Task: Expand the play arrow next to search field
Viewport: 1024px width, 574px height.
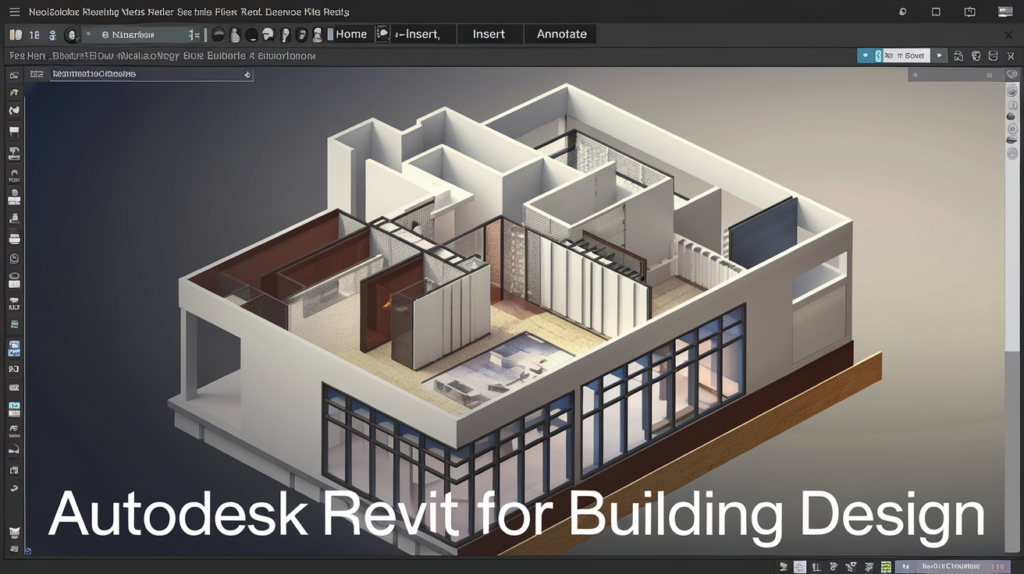Action: pyautogui.click(x=941, y=56)
